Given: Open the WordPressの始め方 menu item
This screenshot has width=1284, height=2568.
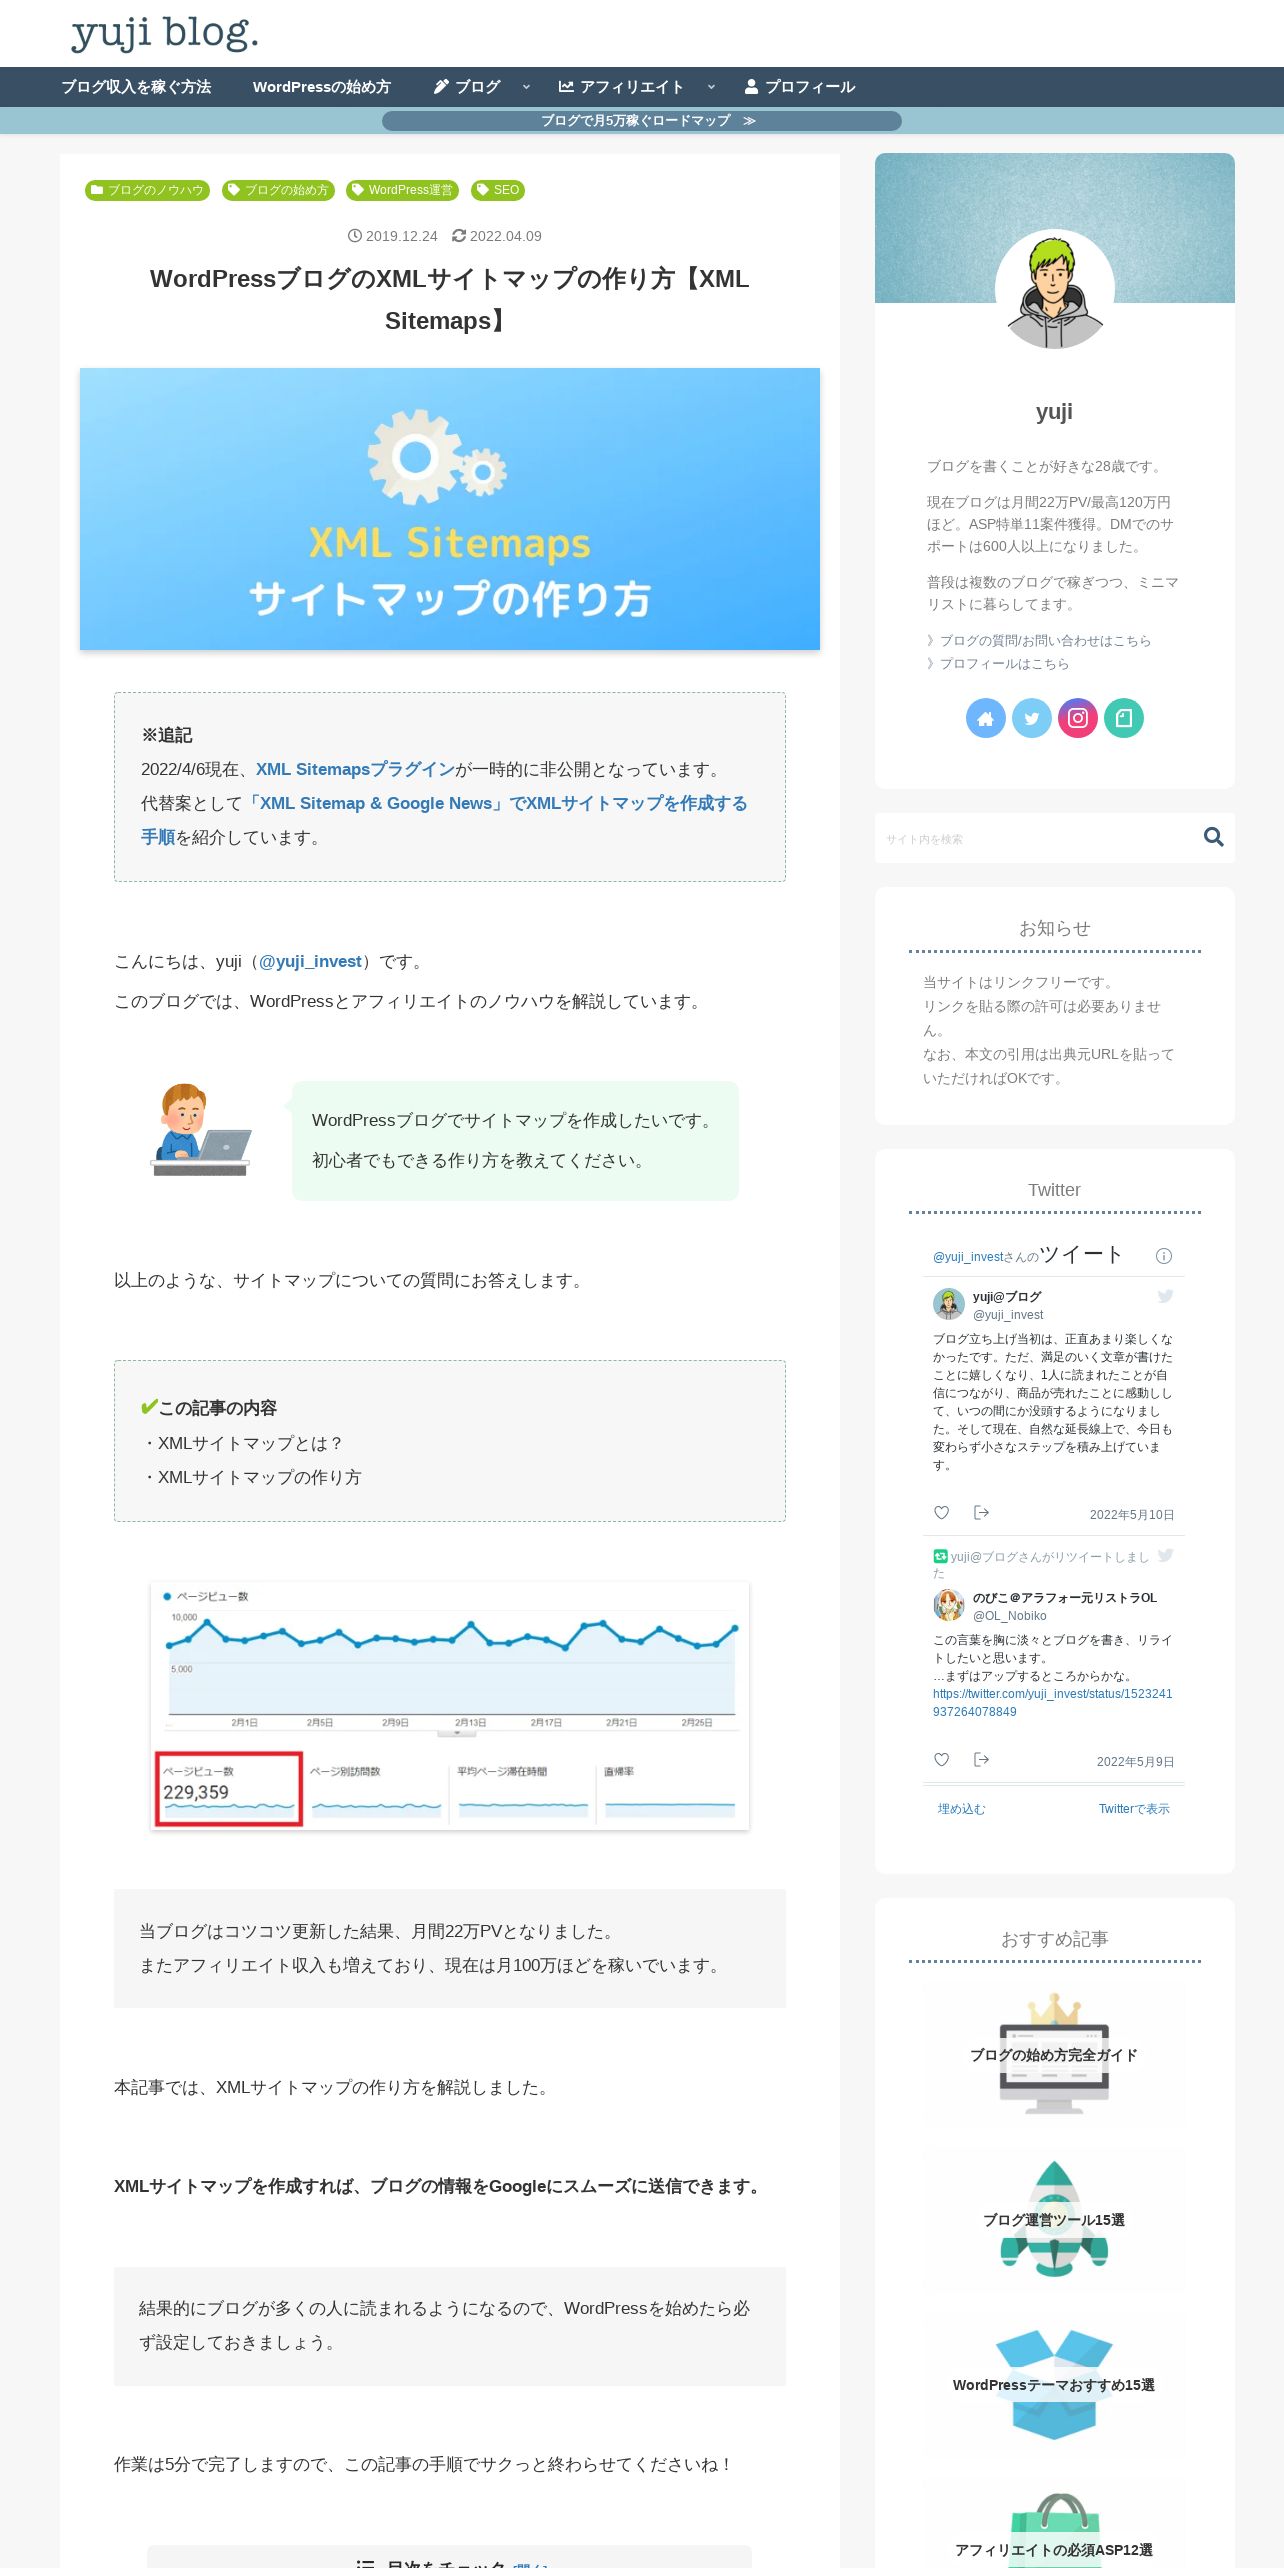Looking at the screenshot, I should coord(322,87).
